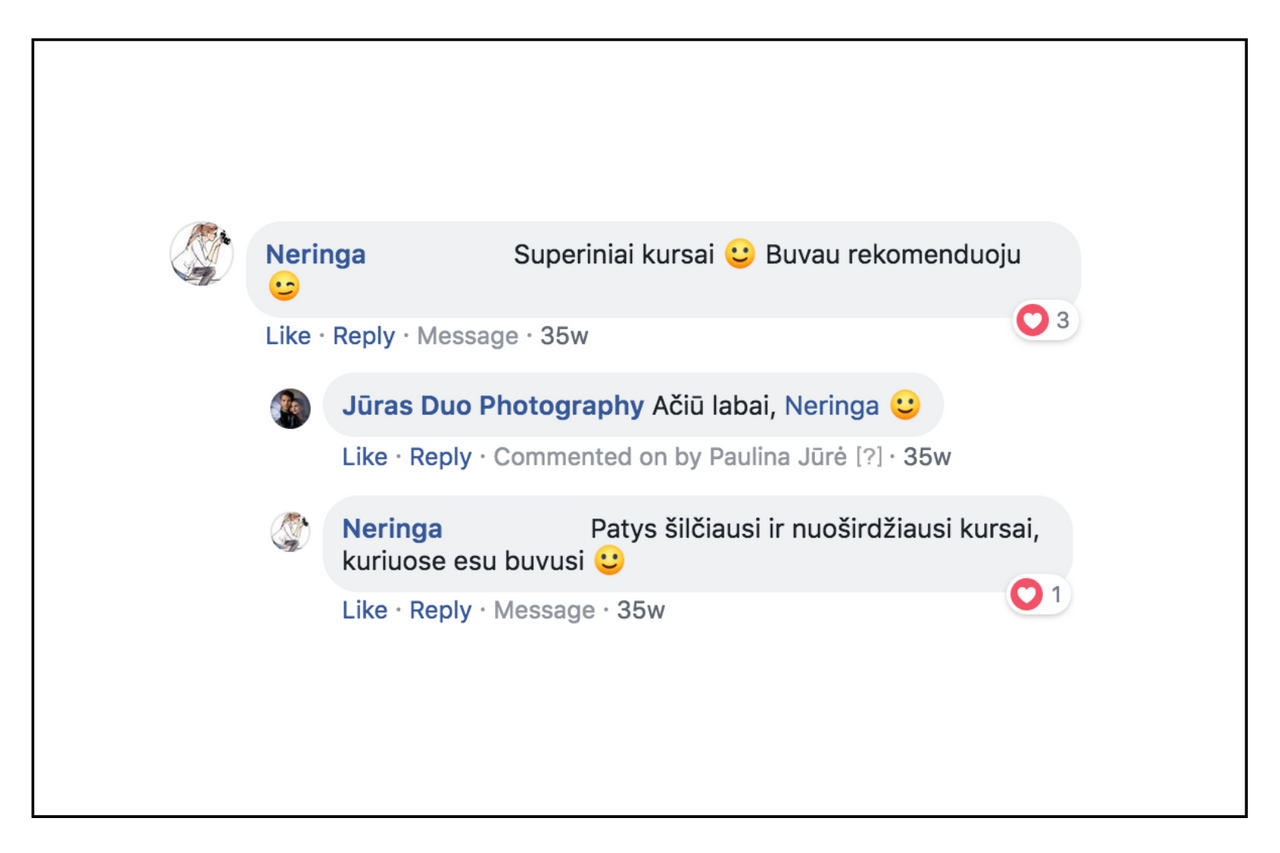The height and width of the screenshot is (853, 1280).
Task: Reply to Jūras Duo Photography comment
Action: (440, 457)
